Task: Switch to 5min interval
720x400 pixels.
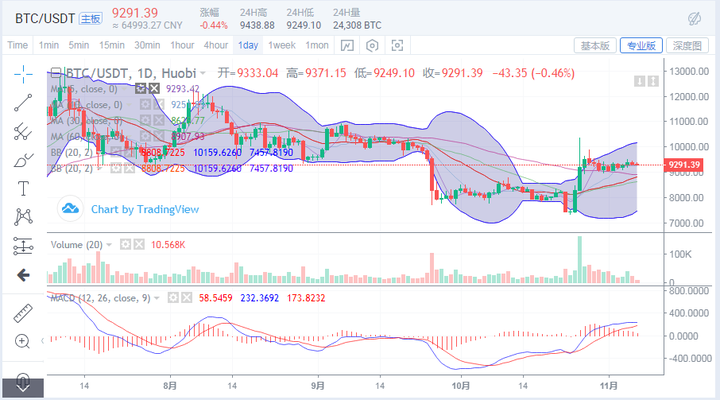Action: coord(79,45)
